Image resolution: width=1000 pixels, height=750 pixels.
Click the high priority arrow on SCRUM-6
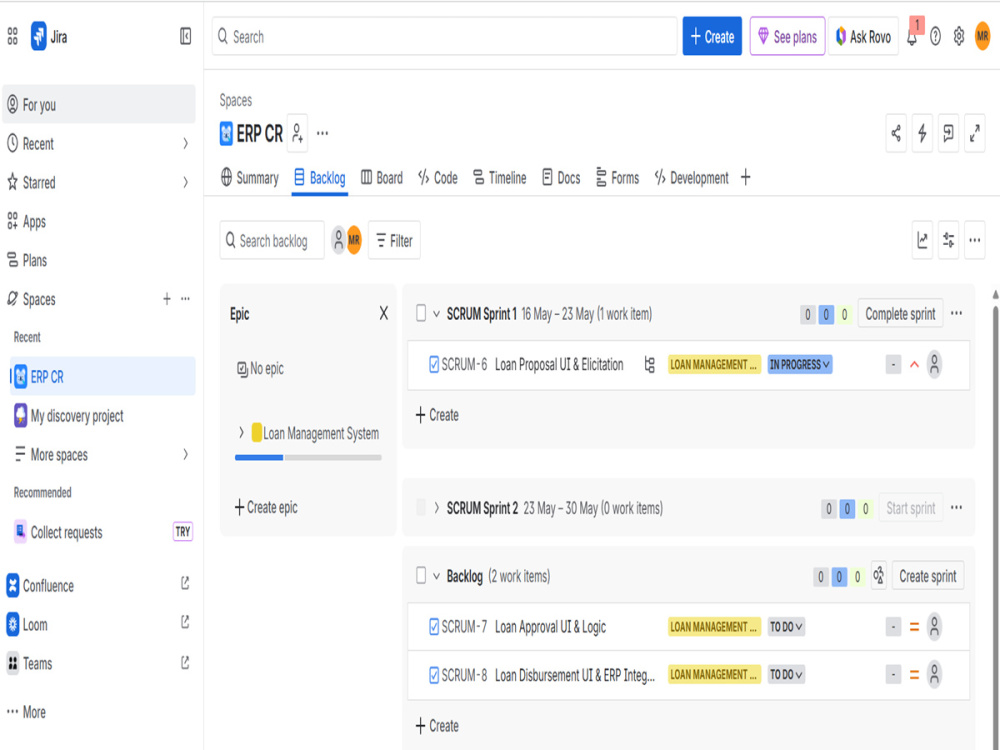[x=914, y=365]
